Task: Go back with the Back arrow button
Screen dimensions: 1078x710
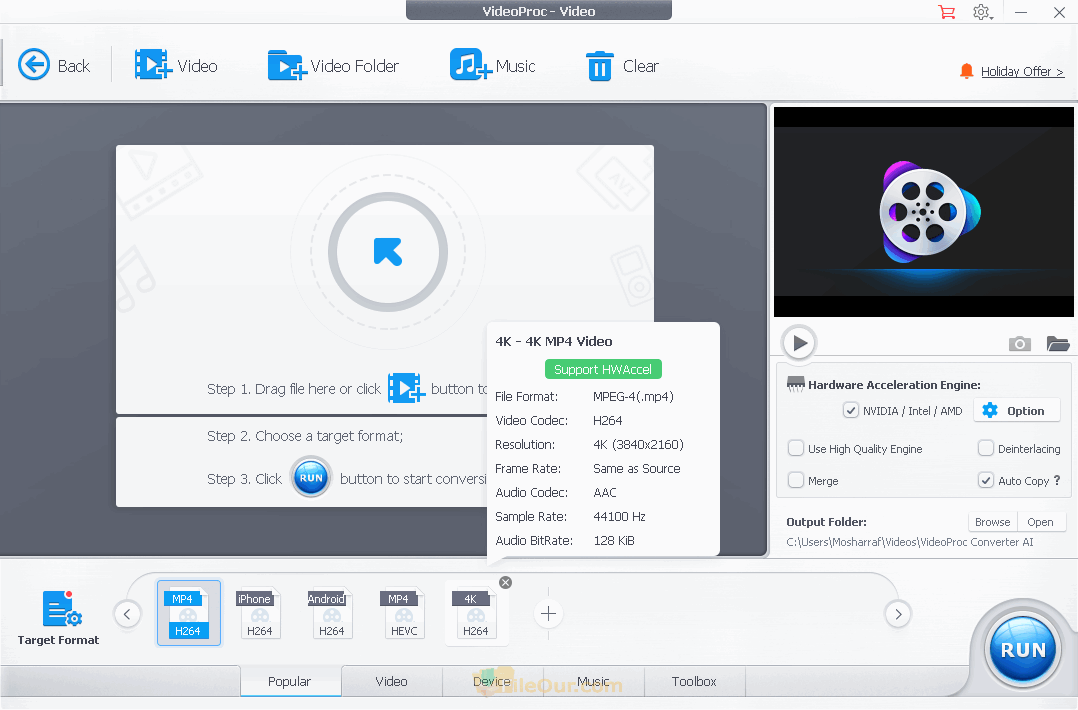Action: click(54, 66)
